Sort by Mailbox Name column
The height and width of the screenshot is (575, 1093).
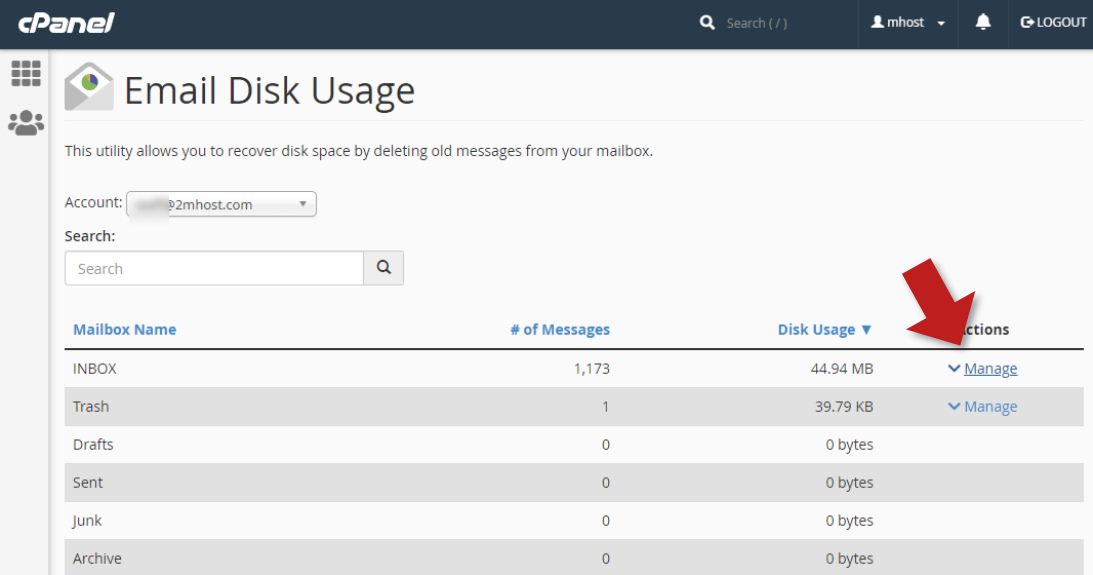coord(124,329)
